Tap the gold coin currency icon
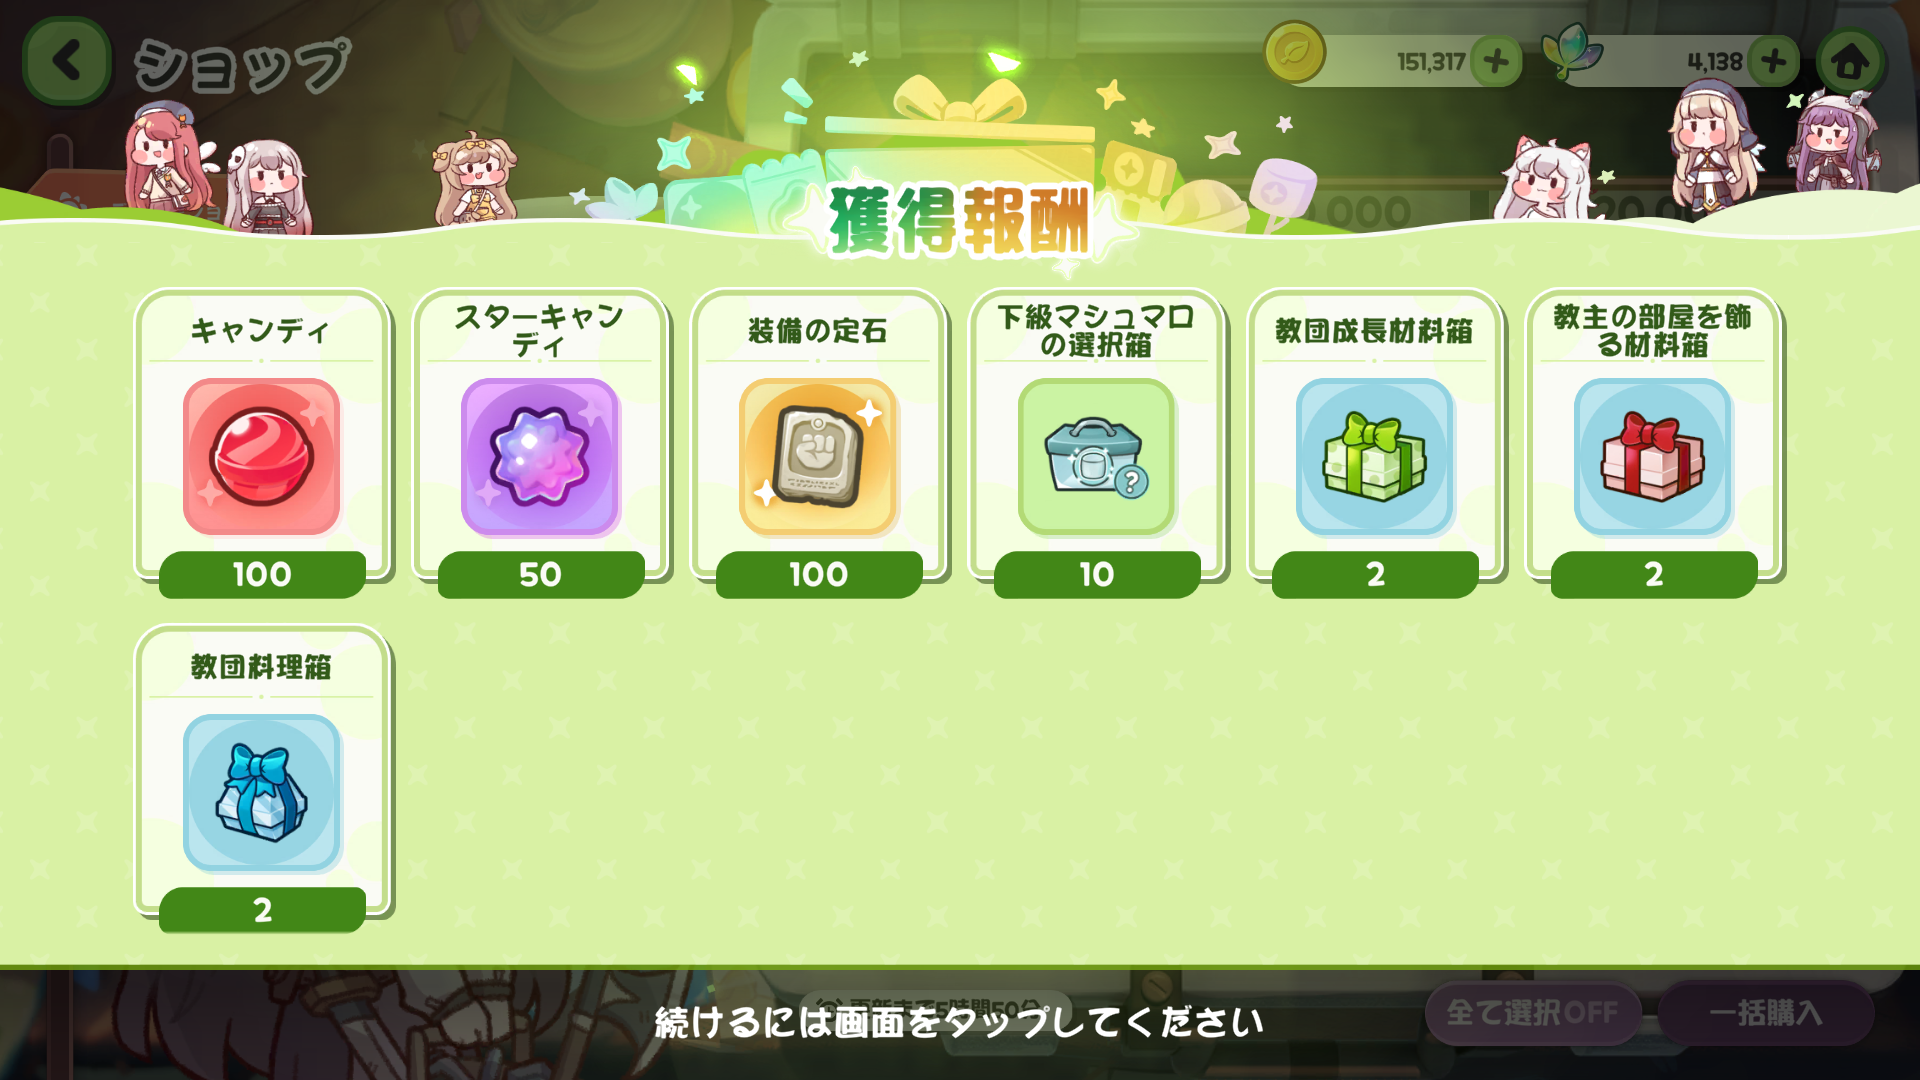 point(1294,52)
